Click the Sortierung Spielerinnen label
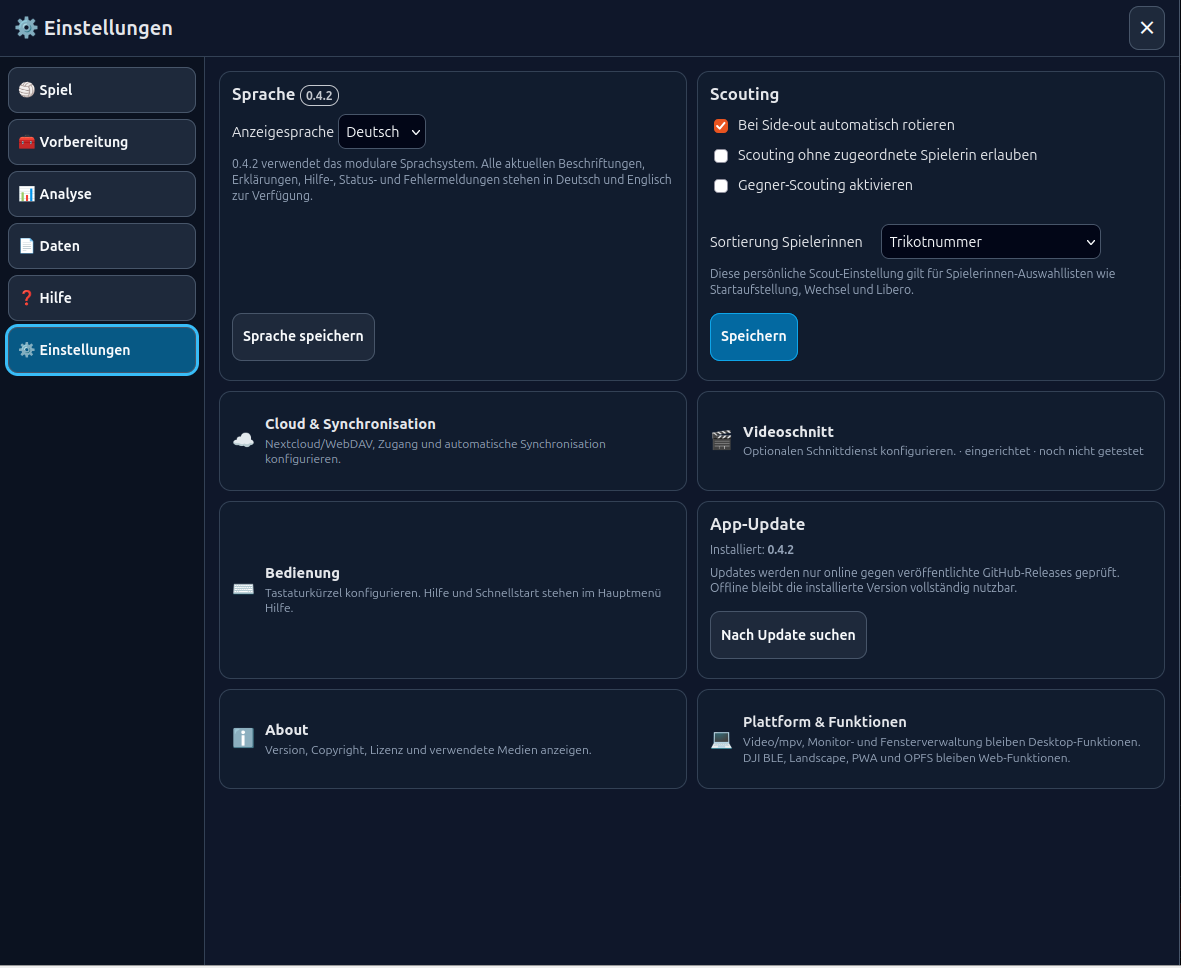 [x=786, y=242]
